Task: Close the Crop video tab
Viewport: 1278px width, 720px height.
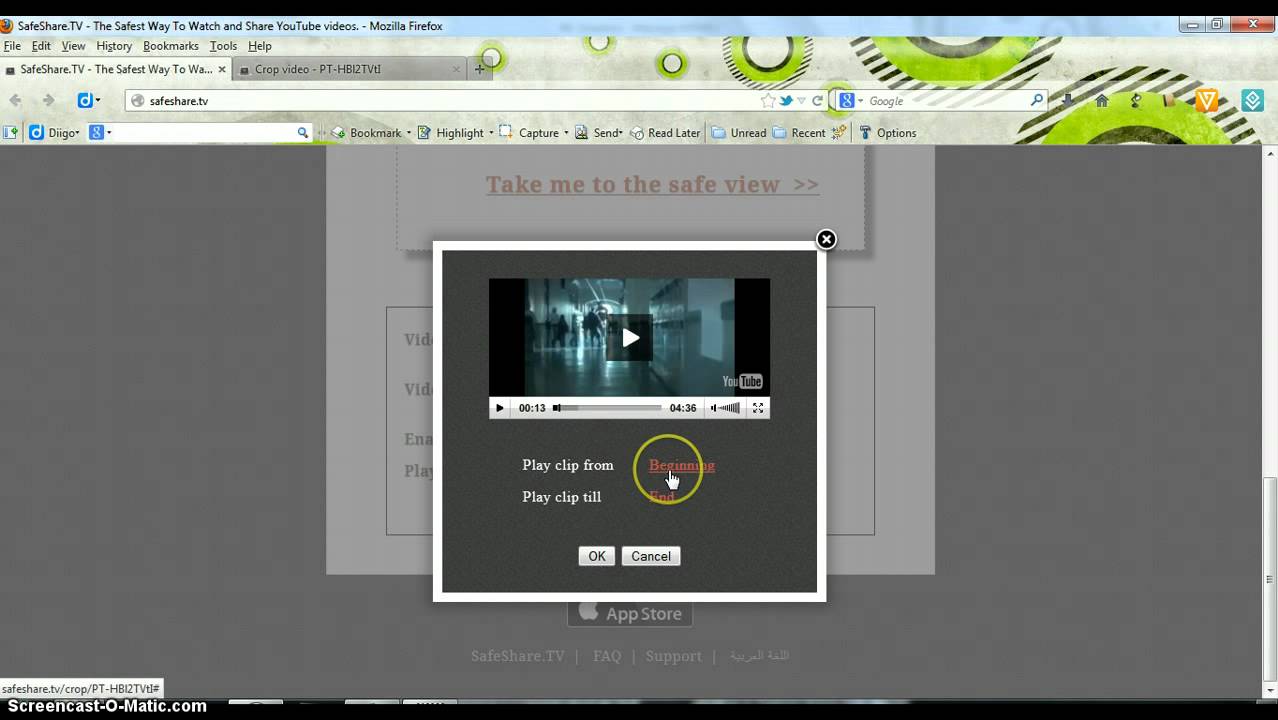Action: pyautogui.click(x=456, y=69)
